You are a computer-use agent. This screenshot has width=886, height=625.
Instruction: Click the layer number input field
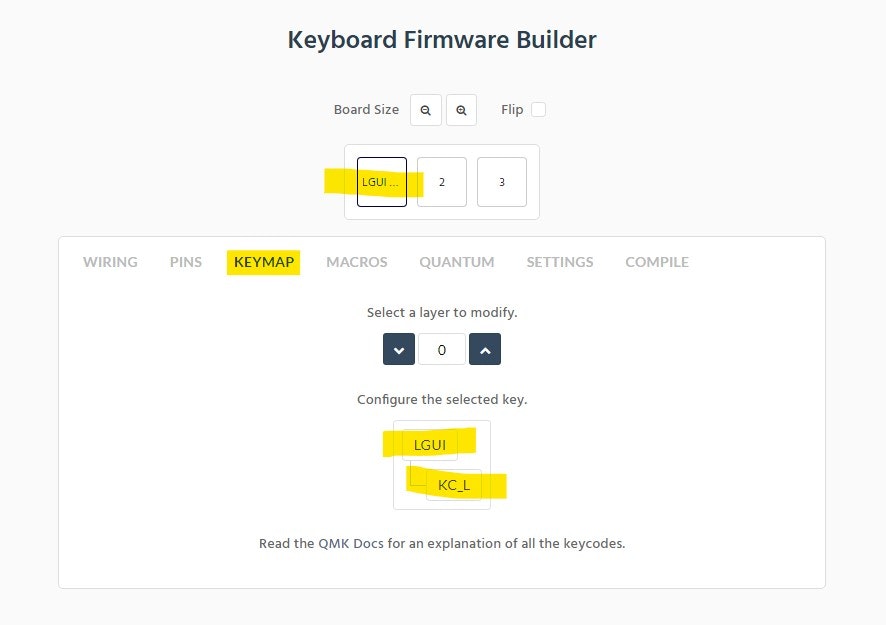click(x=442, y=349)
